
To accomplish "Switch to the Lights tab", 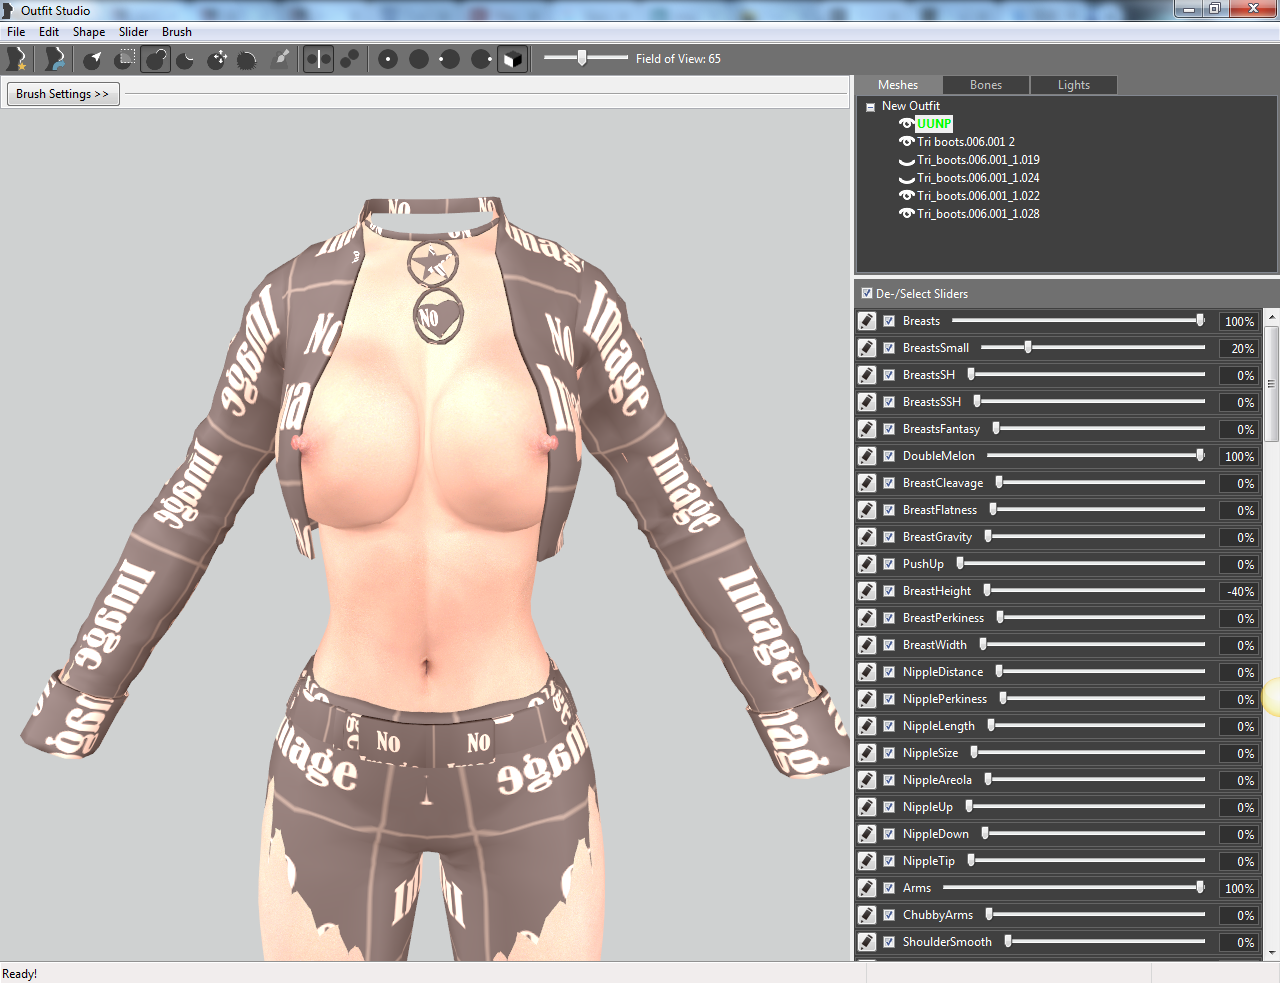I will 1074,85.
